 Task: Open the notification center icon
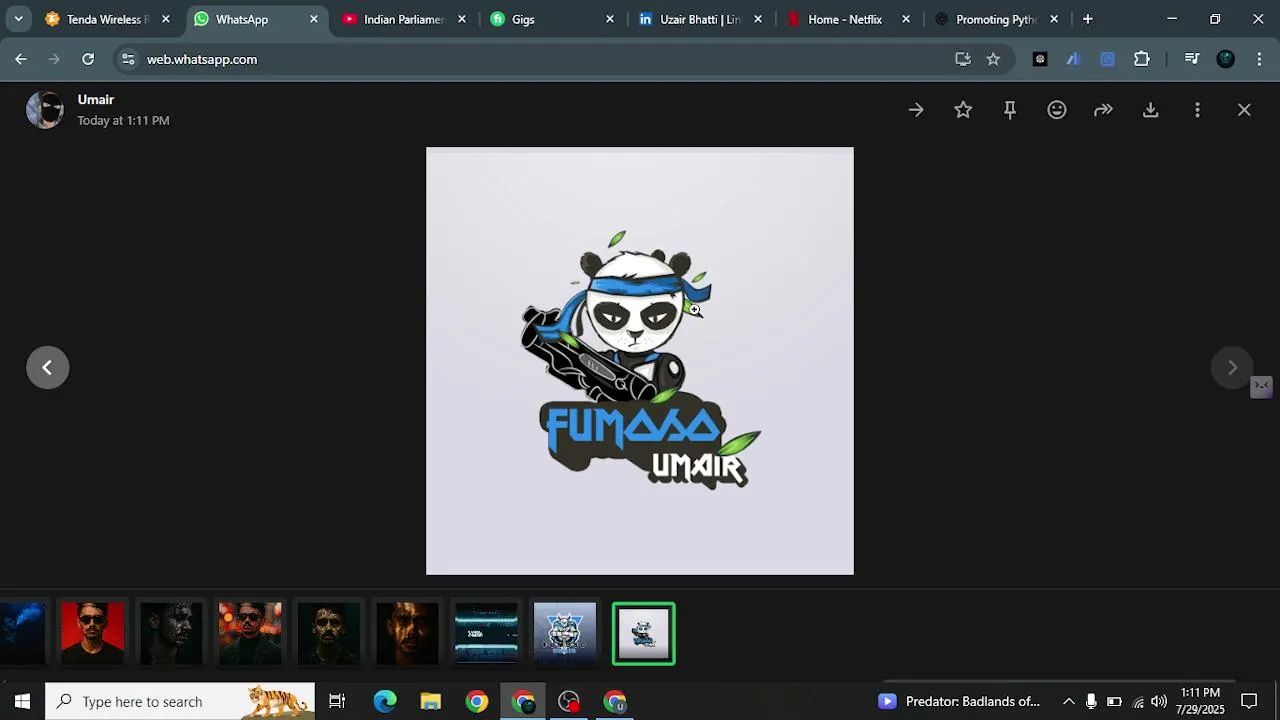[x=1249, y=701]
